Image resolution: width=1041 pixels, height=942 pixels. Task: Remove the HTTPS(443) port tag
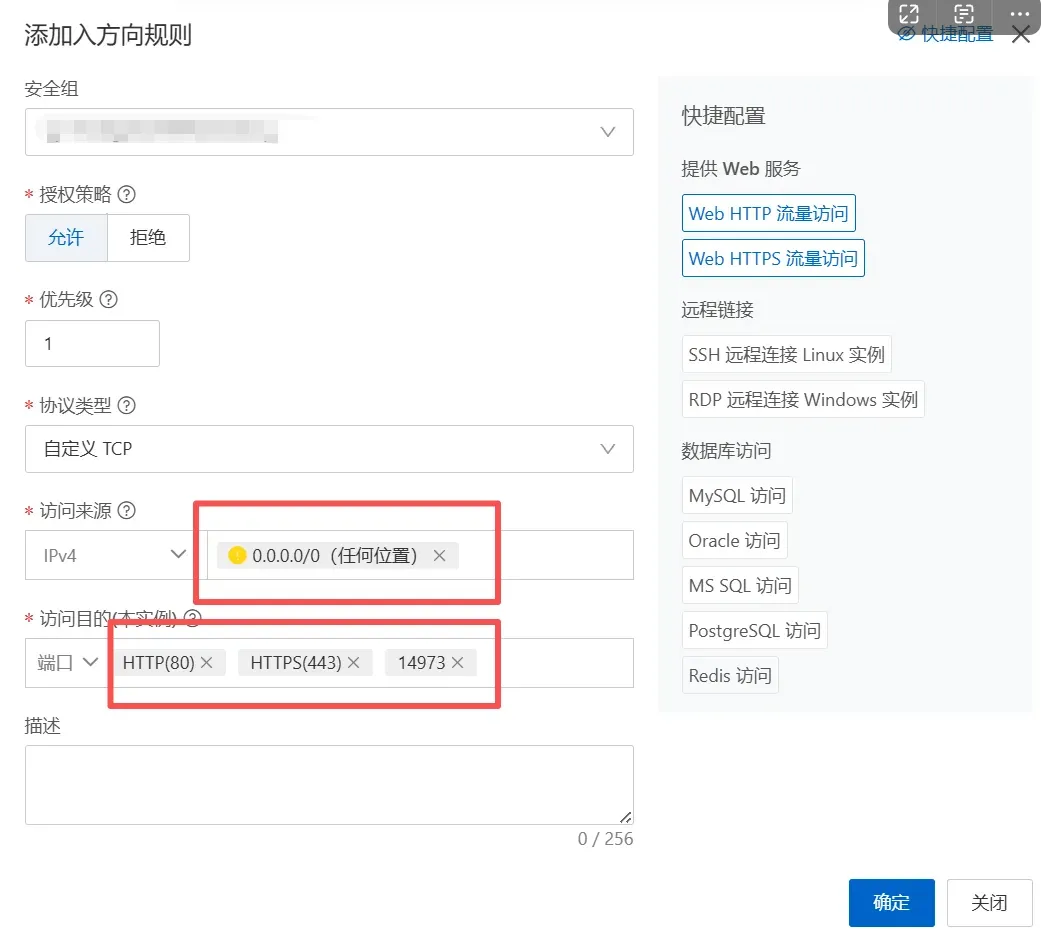(x=353, y=663)
